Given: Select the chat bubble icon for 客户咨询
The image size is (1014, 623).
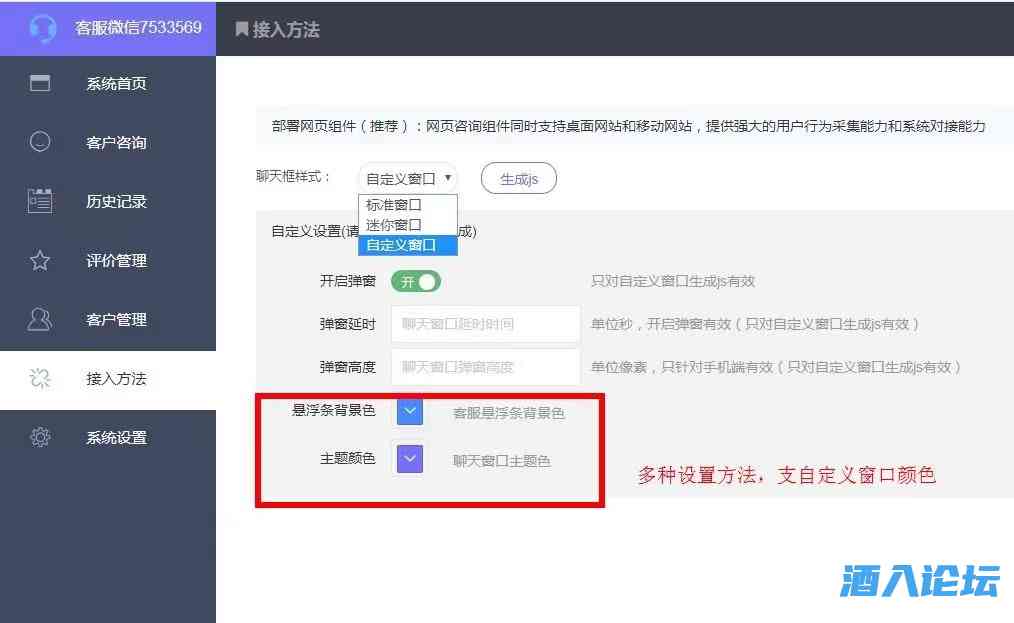Looking at the screenshot, I should [38, 143].
